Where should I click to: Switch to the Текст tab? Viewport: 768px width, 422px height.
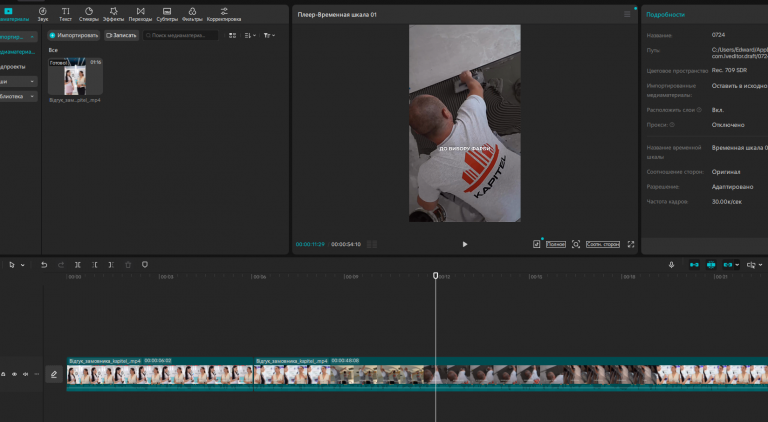(x=65, y=14)
